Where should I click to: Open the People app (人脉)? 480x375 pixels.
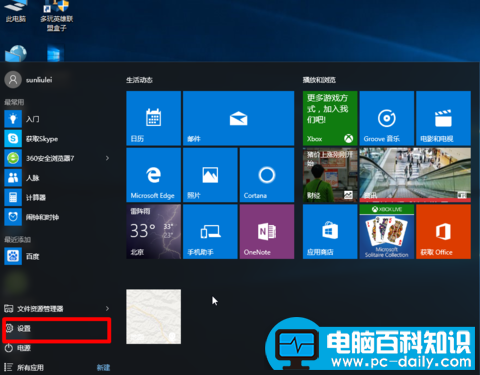point(57,178)
